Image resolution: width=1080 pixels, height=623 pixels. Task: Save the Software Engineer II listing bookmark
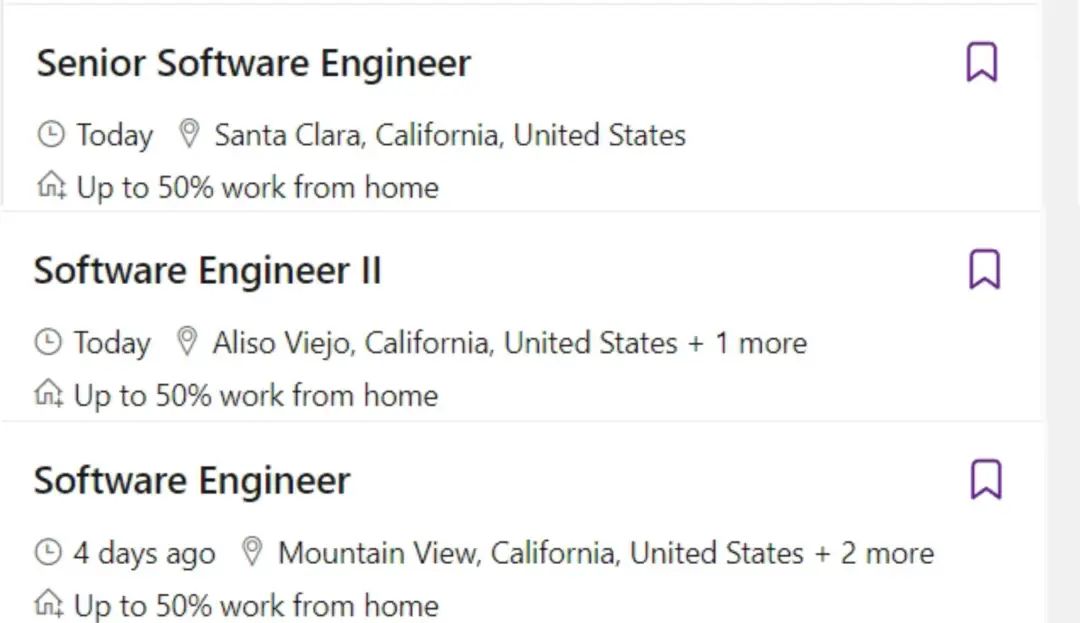pos(984,269)
